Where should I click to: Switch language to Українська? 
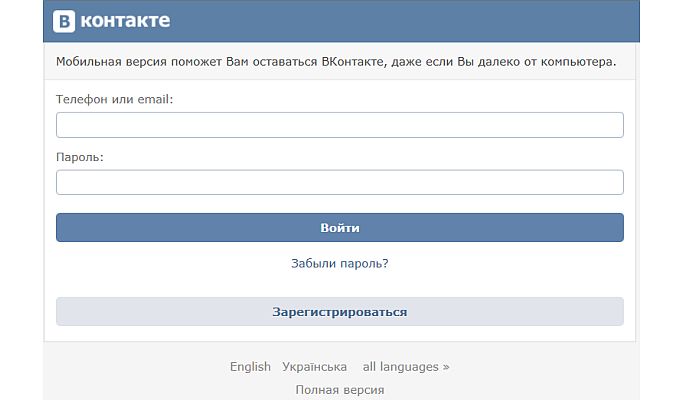point(314,367)
